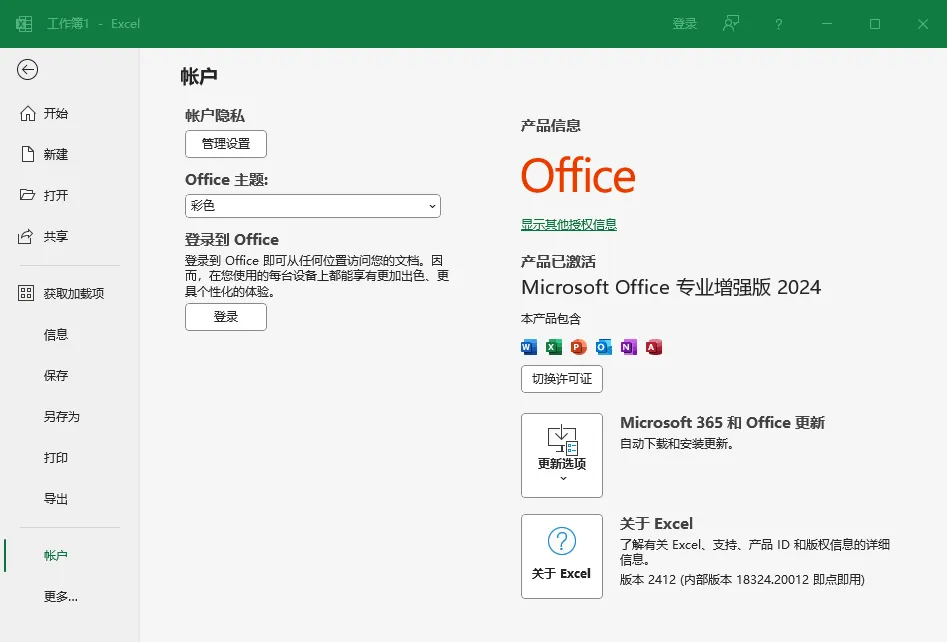The height and width of the screenshot is (642, 947).
Task: Click the back arrow icon
Action: [x=27, y=69]
